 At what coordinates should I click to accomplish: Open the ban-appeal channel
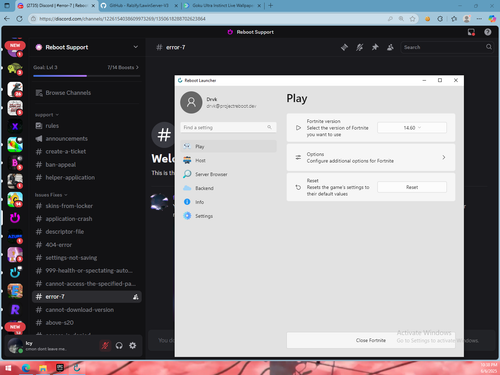[87, 165]
